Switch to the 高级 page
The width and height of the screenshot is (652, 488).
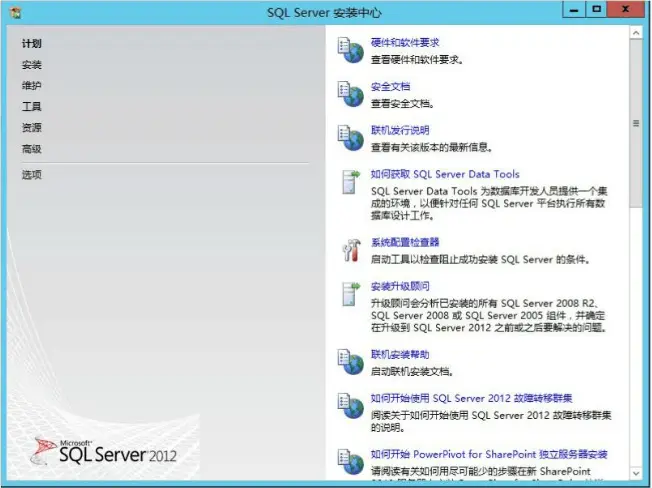pos(32,149)
